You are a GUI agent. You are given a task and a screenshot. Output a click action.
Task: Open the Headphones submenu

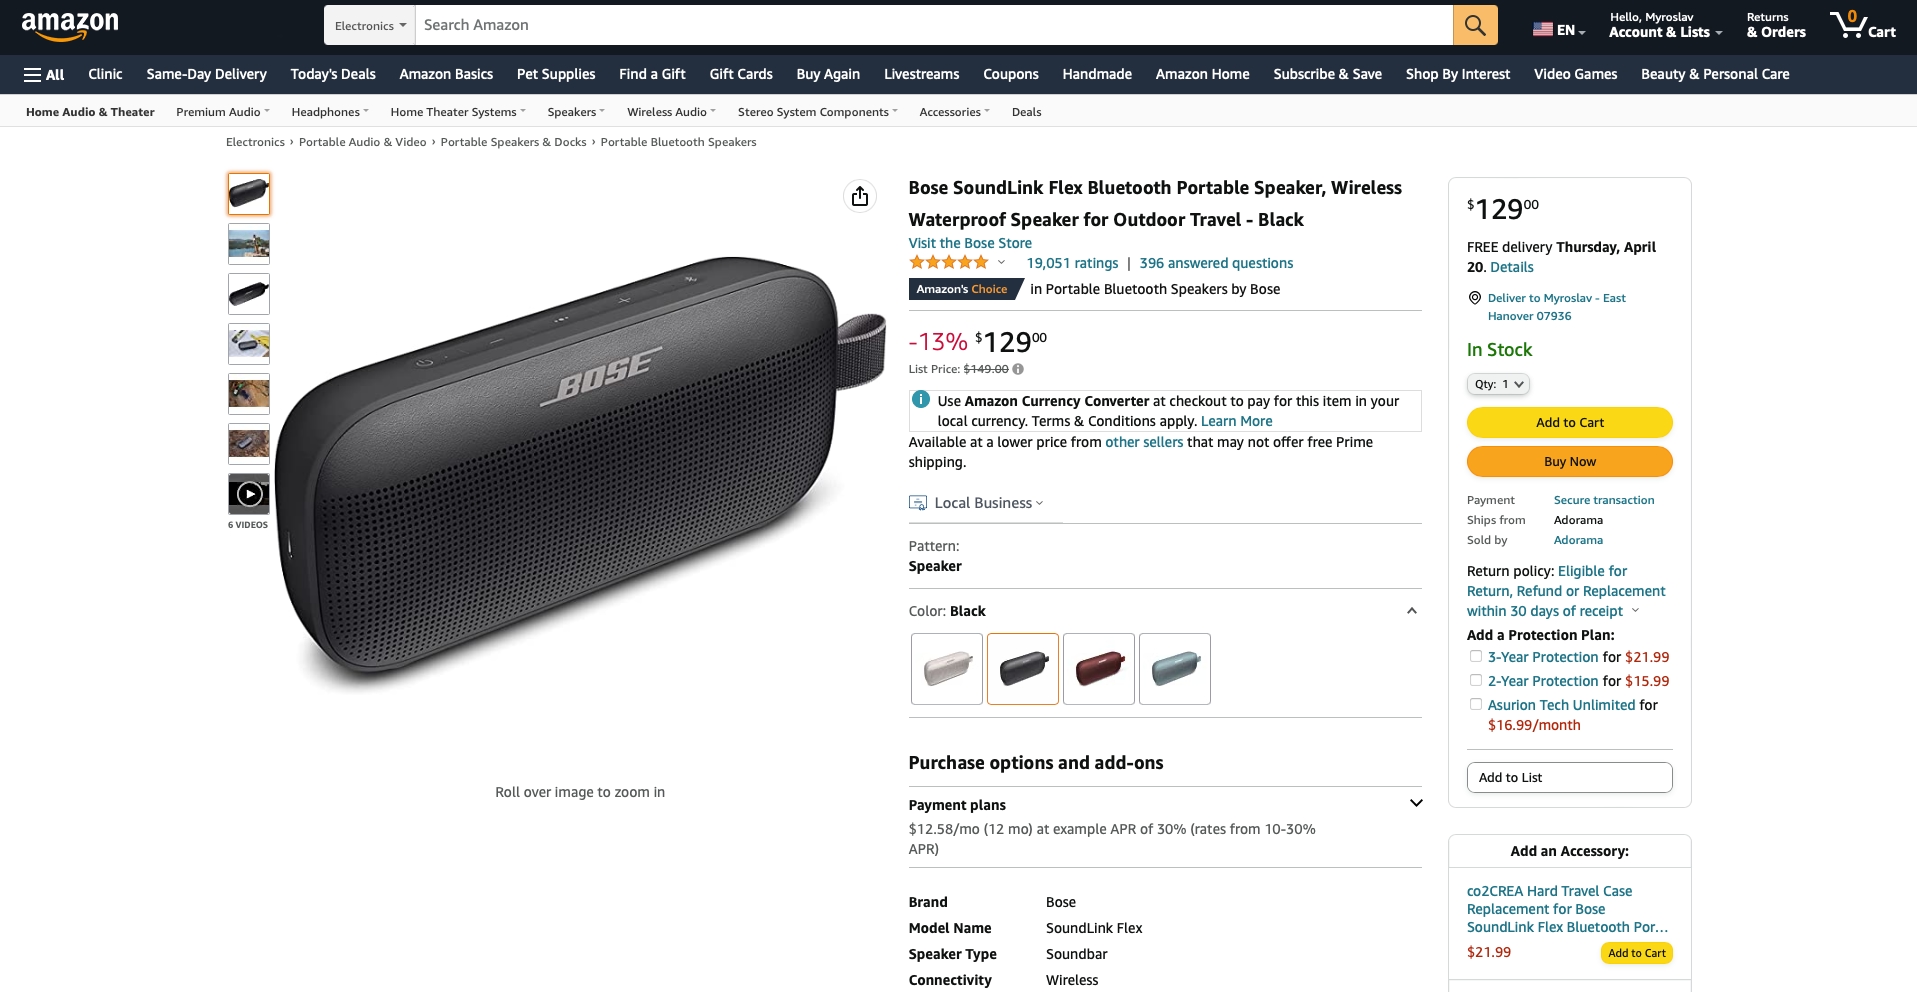pyautogui.click(x=329, y=112)
